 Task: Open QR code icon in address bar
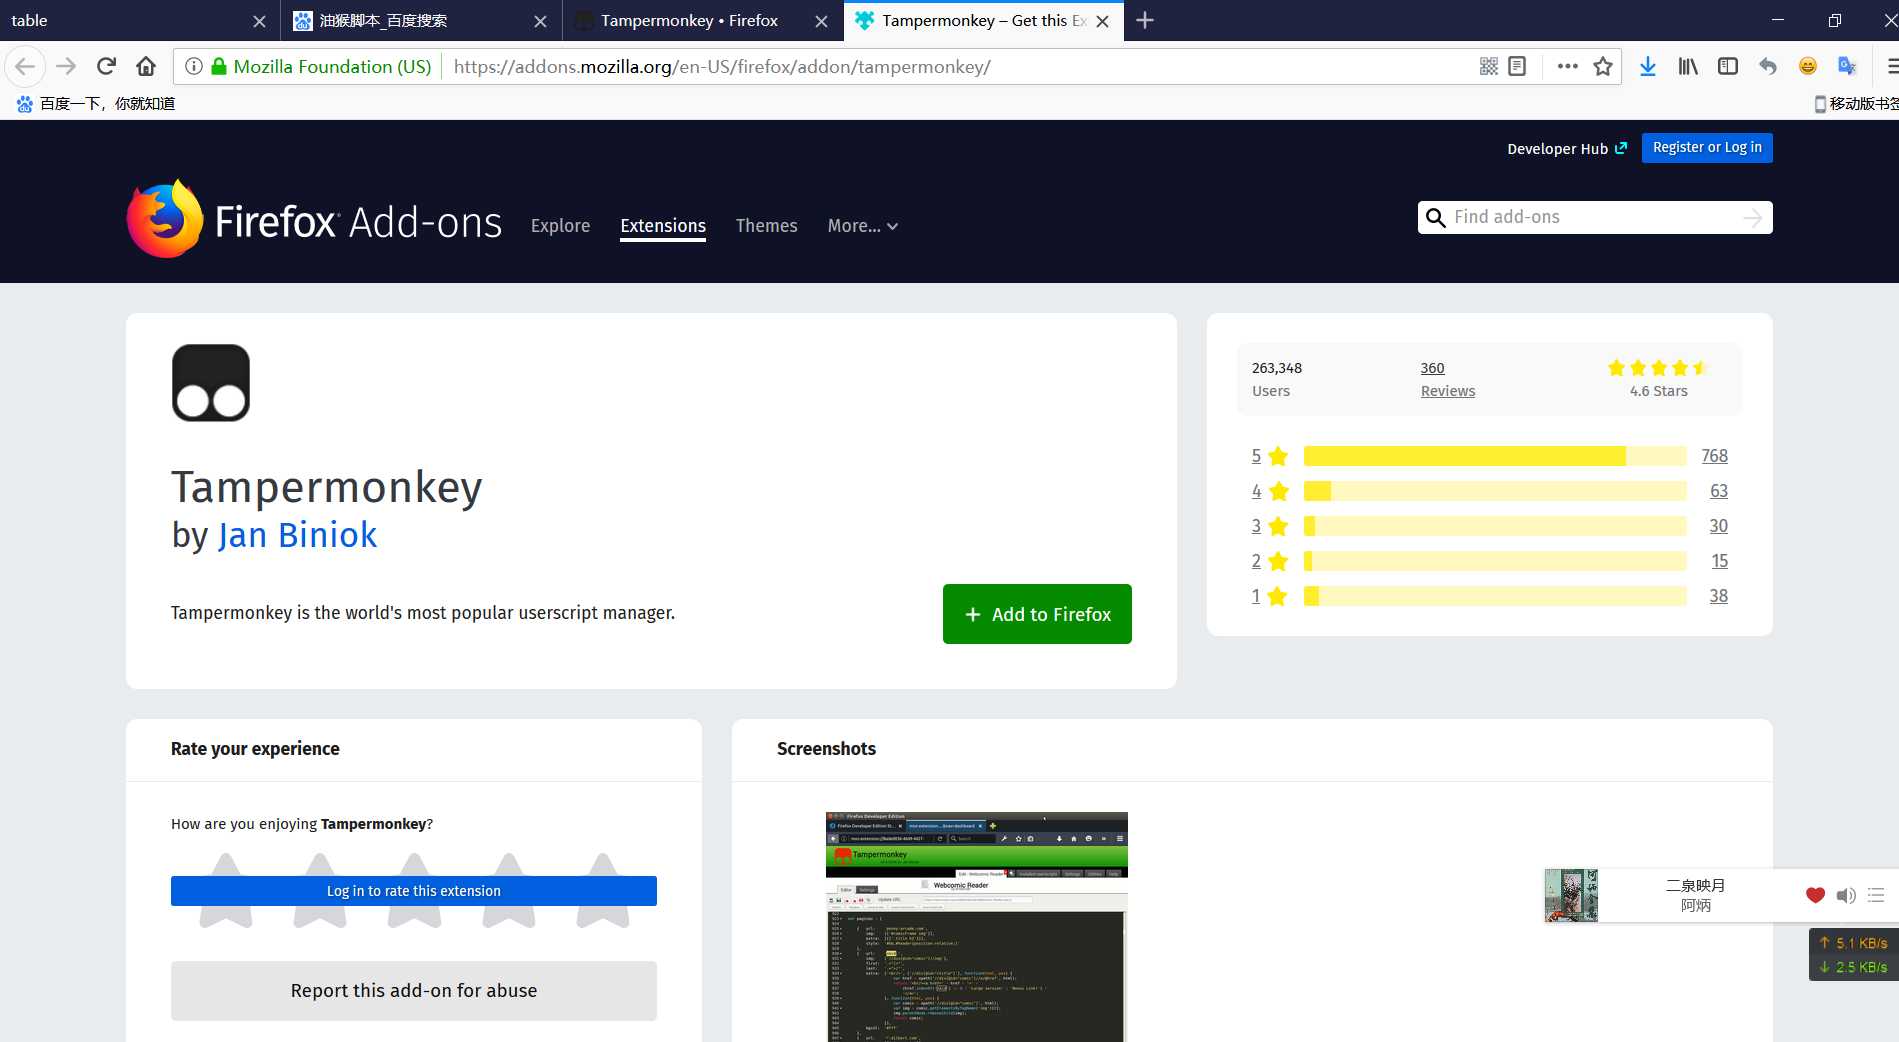(1489, 67)
